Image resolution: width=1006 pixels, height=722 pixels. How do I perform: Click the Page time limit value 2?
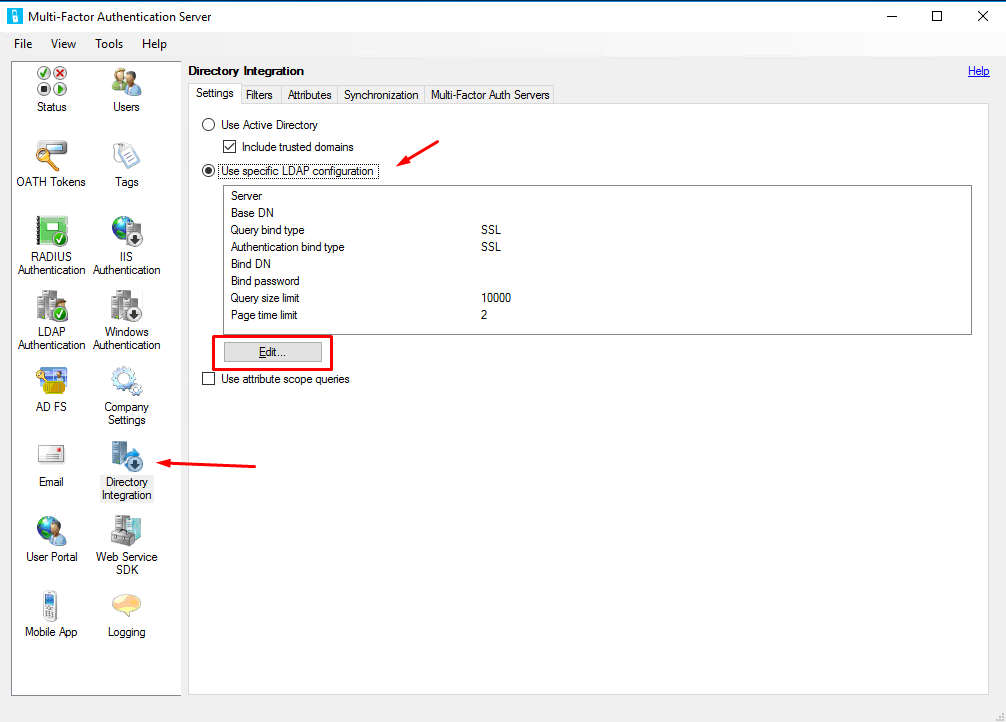coord(484,314)
